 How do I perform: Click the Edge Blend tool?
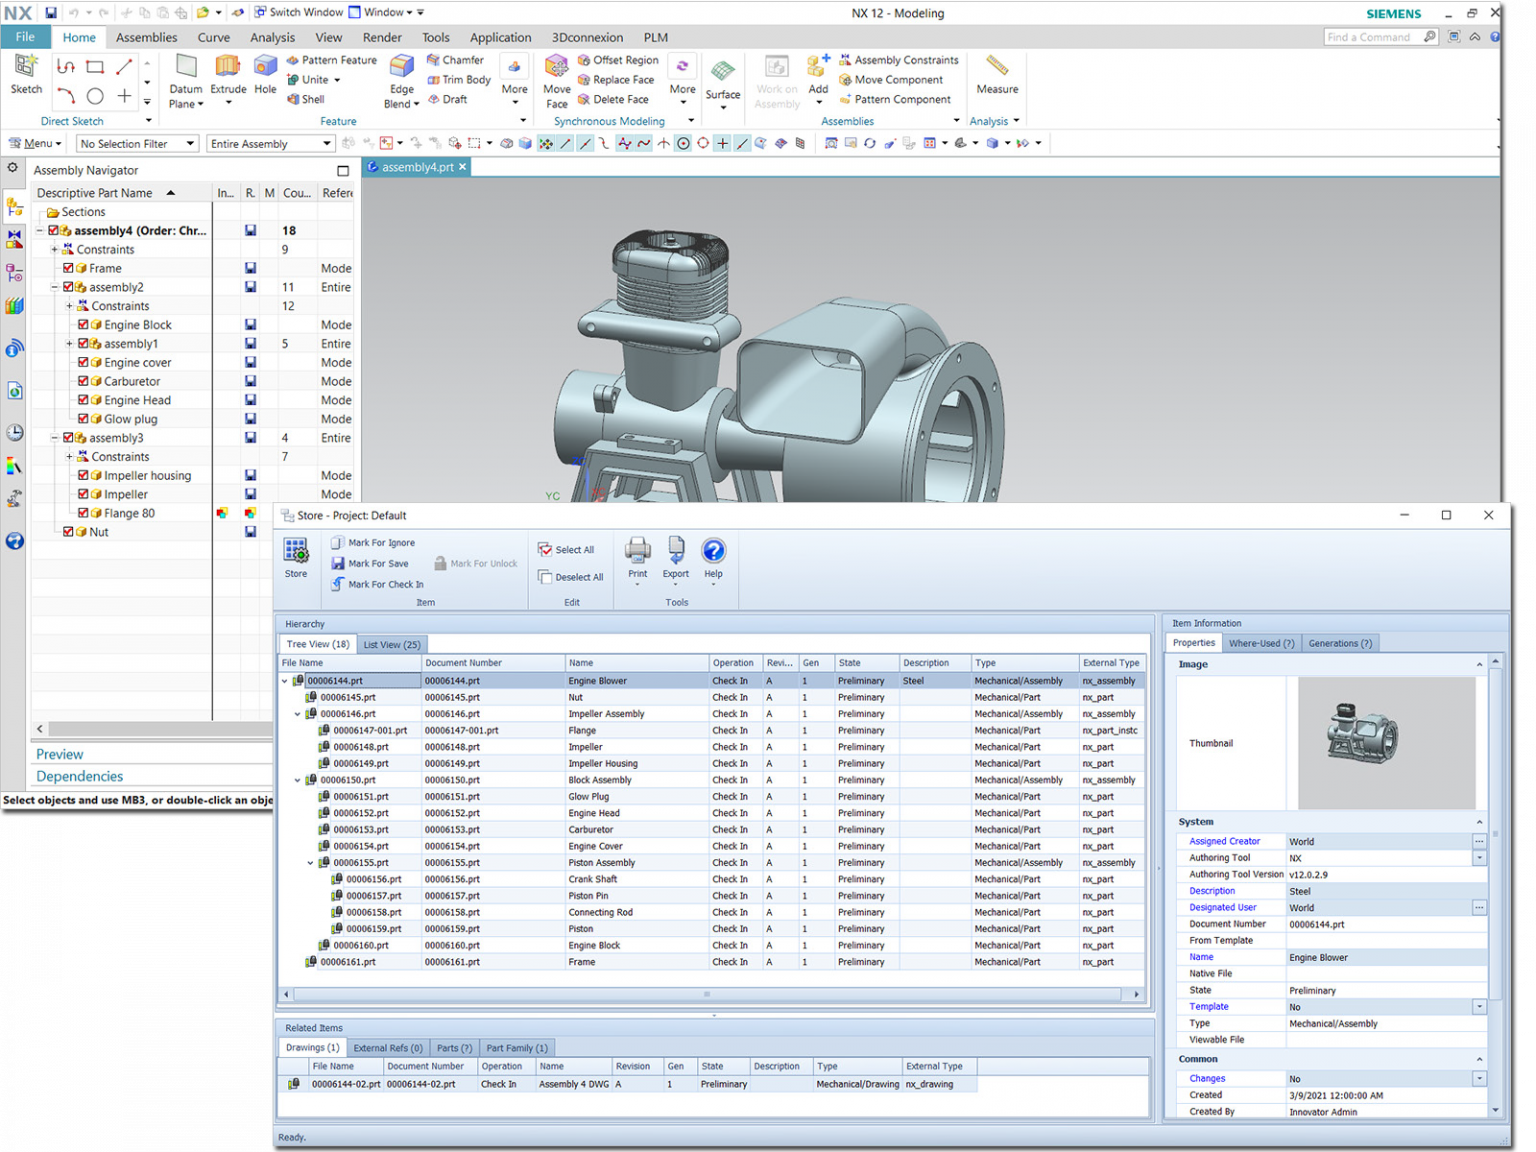(400, 80)
